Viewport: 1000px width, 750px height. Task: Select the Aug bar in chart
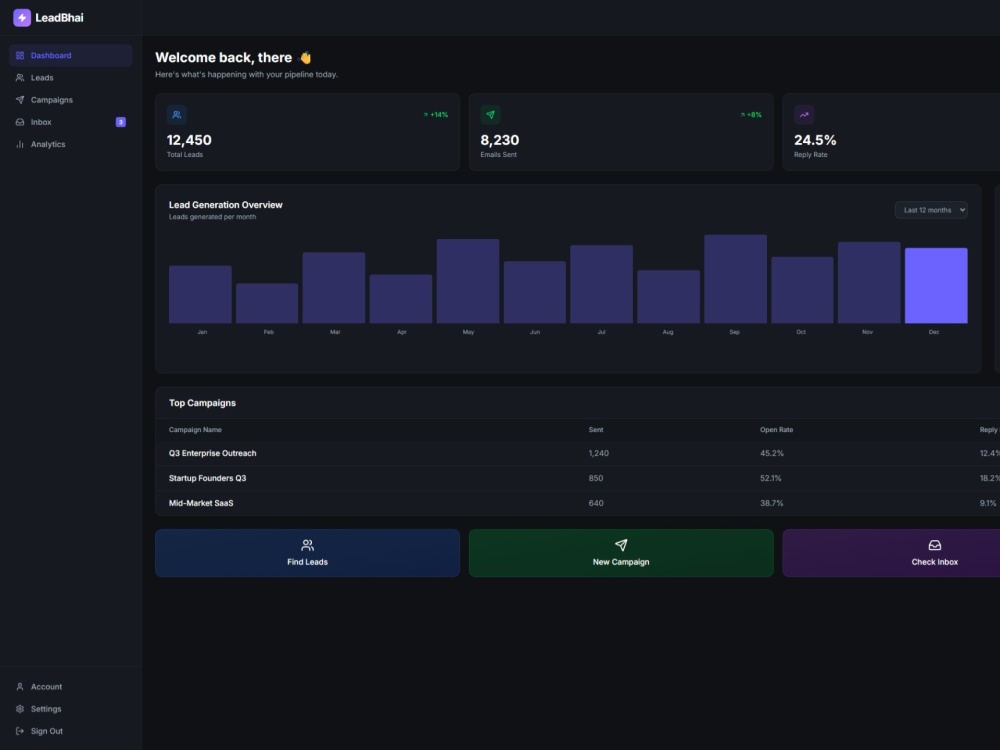point(668,297)
